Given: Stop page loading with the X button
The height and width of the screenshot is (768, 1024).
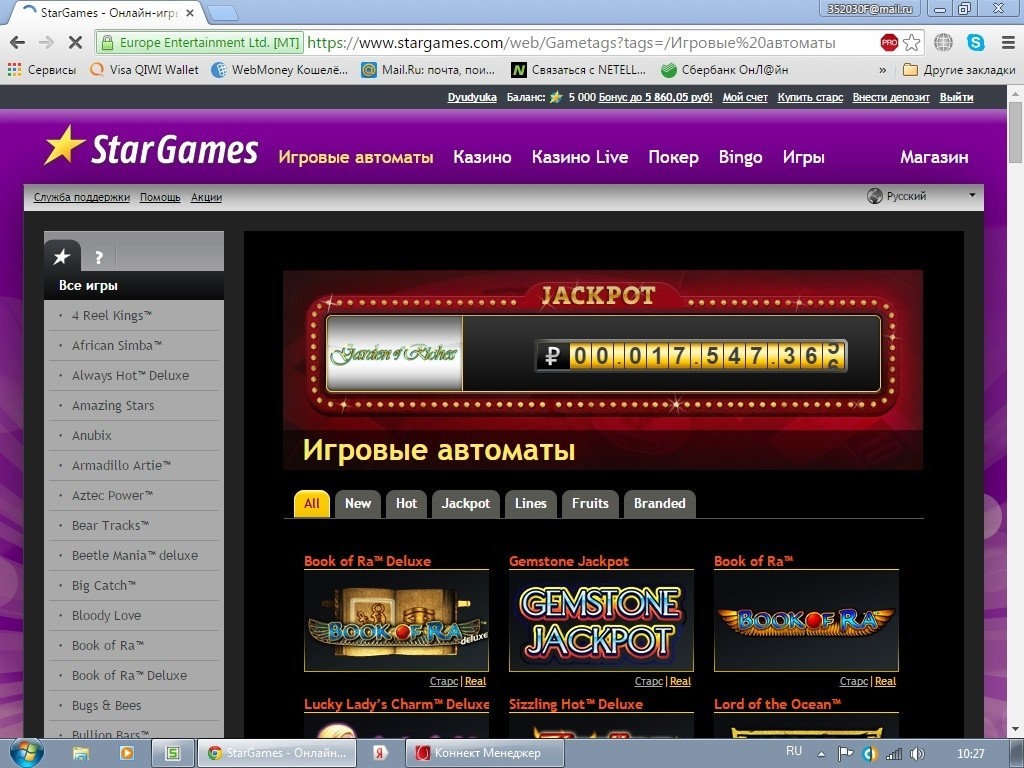Looking at the screenshot, I should point(75,43).
